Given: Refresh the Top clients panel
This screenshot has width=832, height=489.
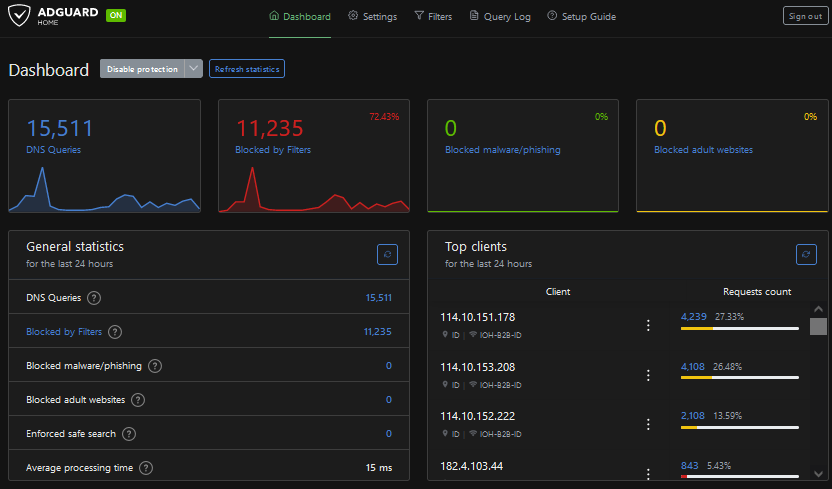Looking at the screenshot, I should 806,255.
